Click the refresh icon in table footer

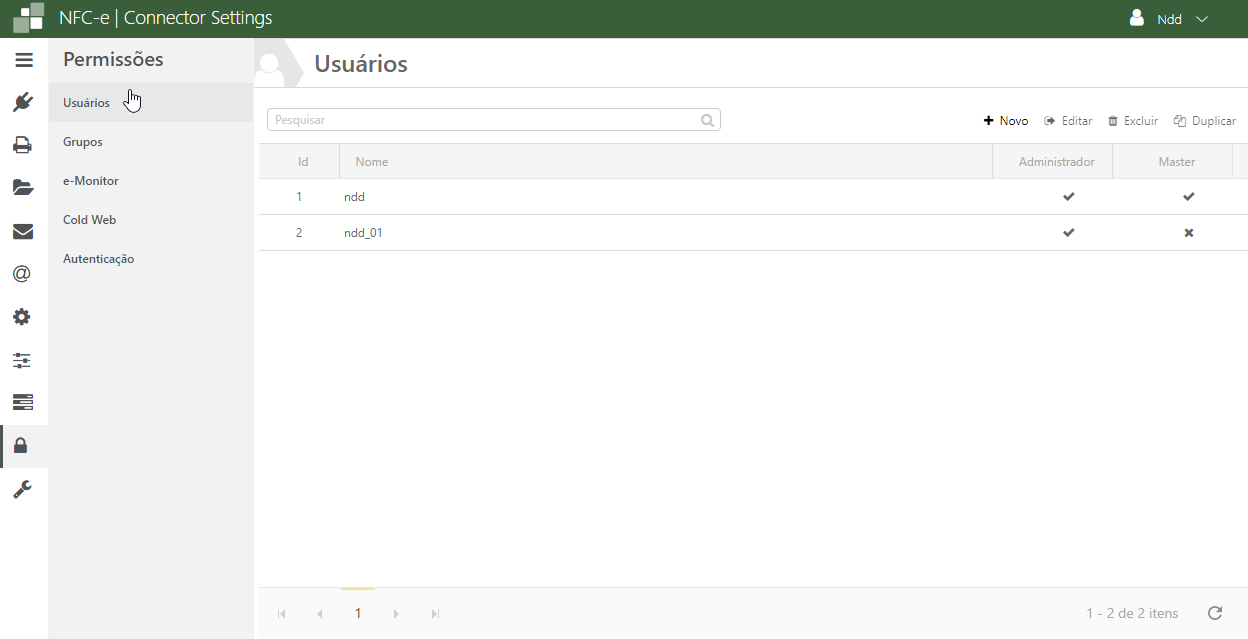[1215, 613]
